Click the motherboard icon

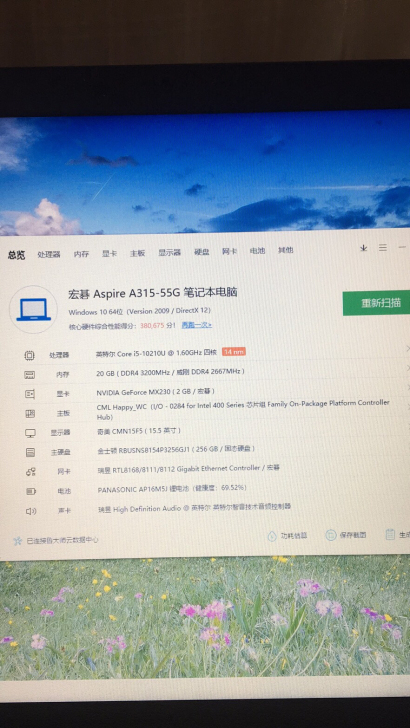[x=30, y=413]
